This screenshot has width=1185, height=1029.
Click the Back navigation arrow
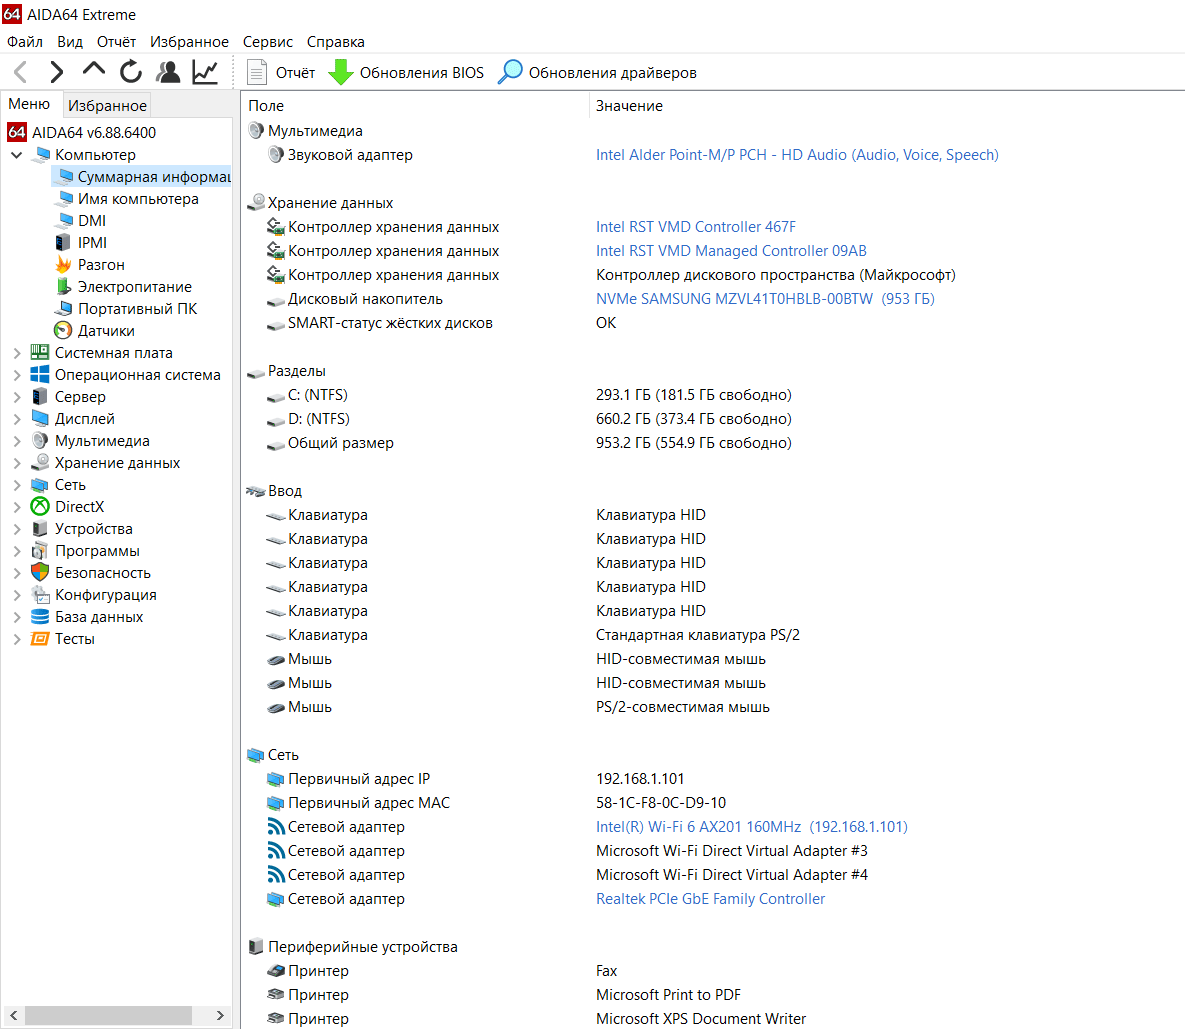coord(20,73)
